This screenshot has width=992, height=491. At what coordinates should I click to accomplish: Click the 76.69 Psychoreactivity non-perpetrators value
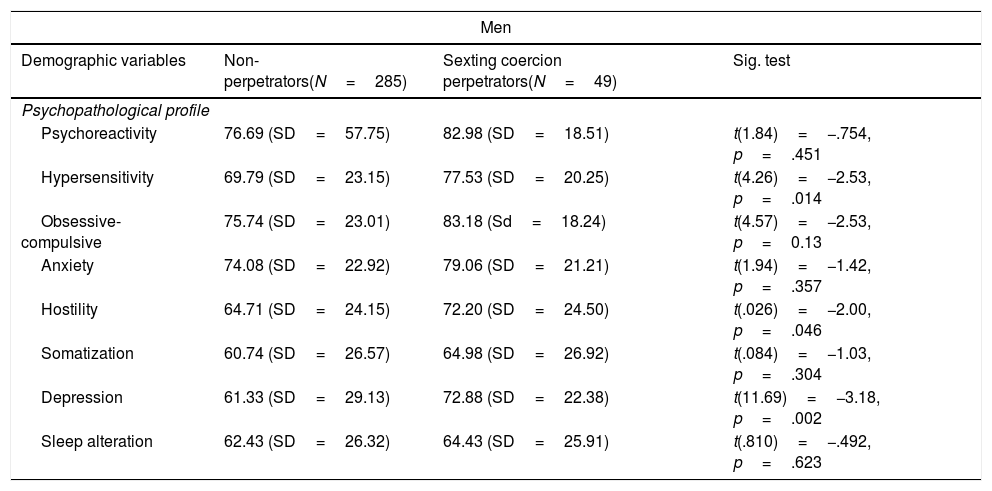click(306, 134)
